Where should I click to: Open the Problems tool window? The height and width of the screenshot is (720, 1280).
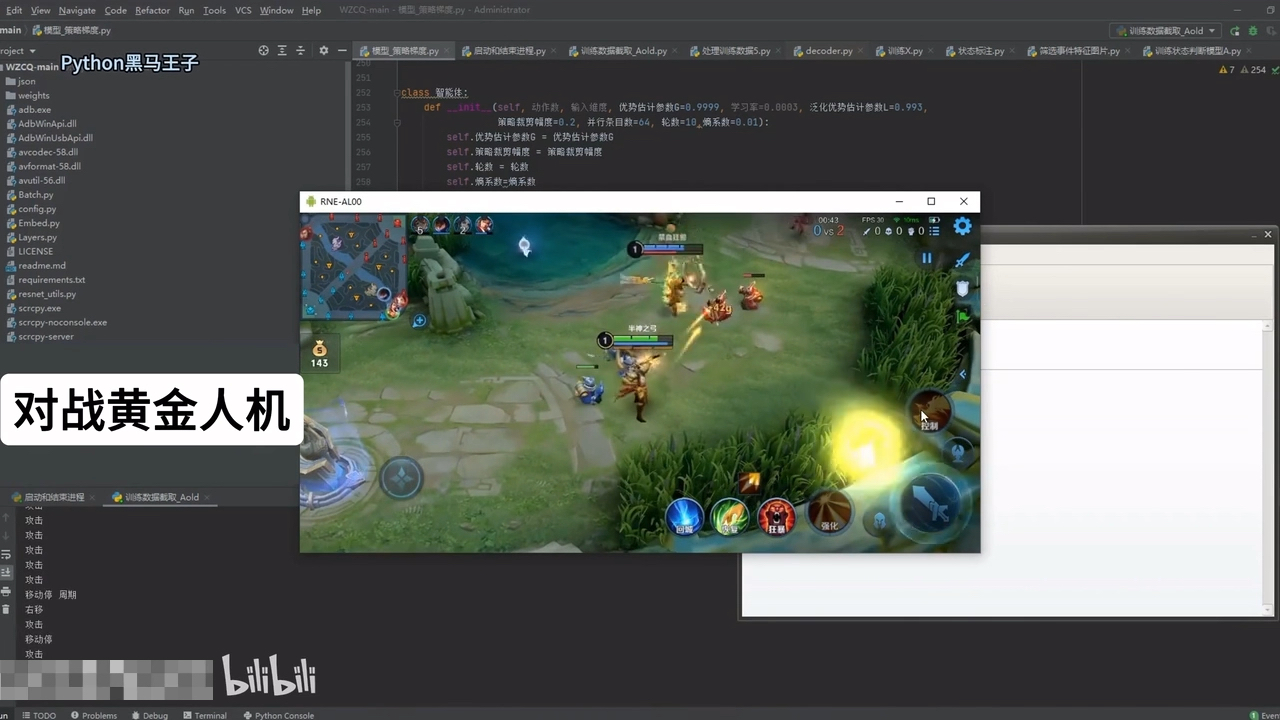[93, 715]
